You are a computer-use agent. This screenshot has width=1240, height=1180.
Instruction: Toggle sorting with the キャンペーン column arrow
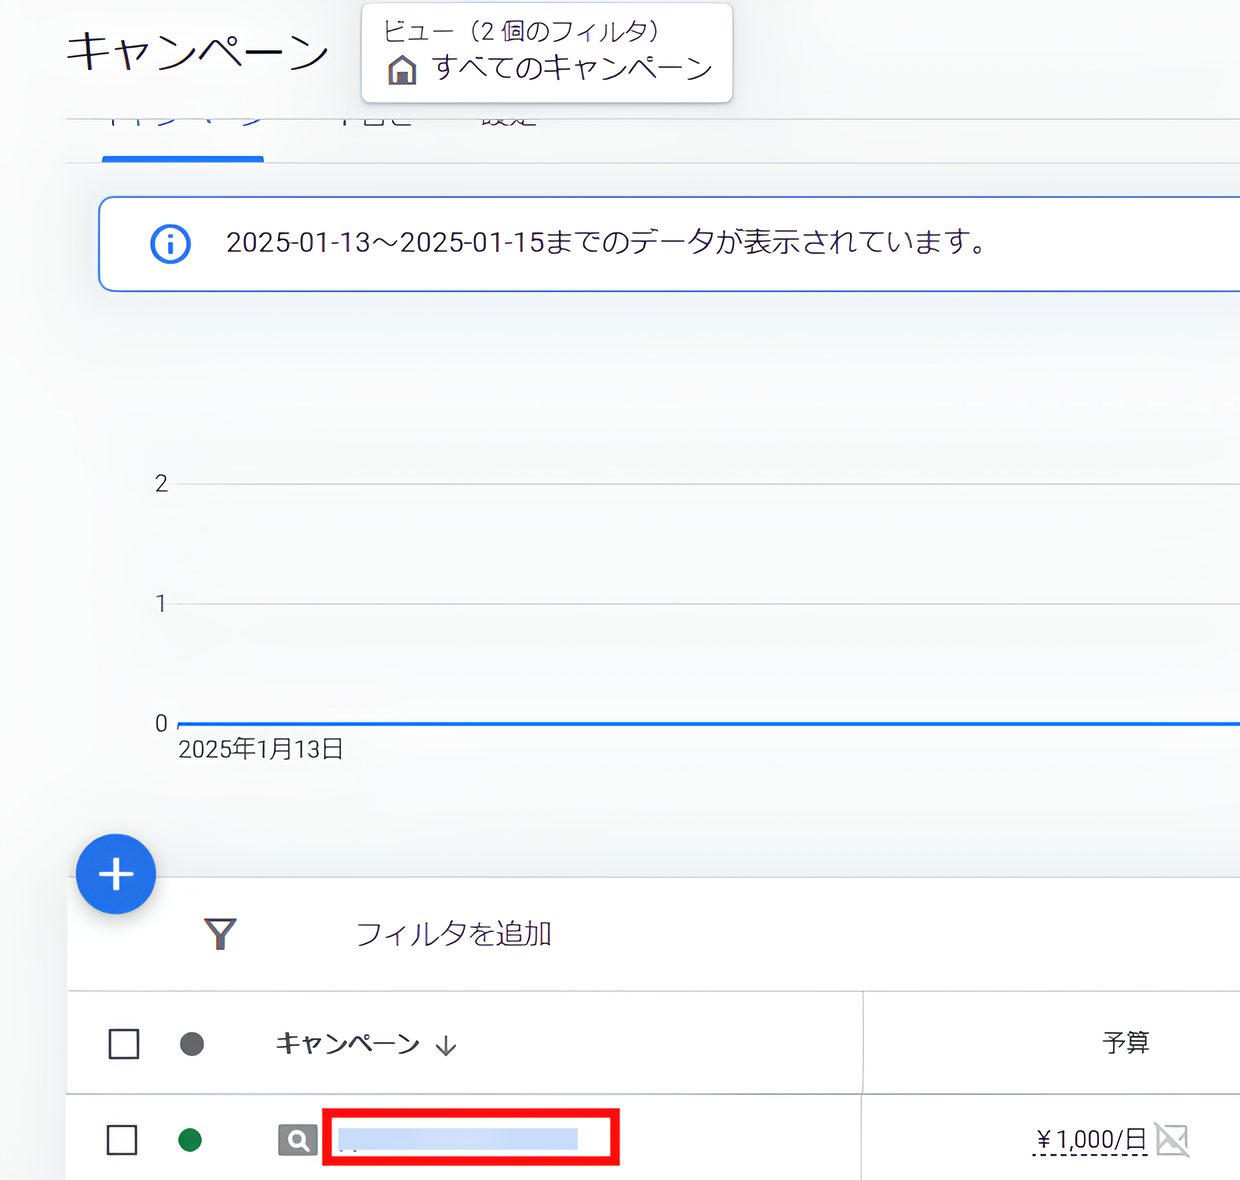[446, 1045]
